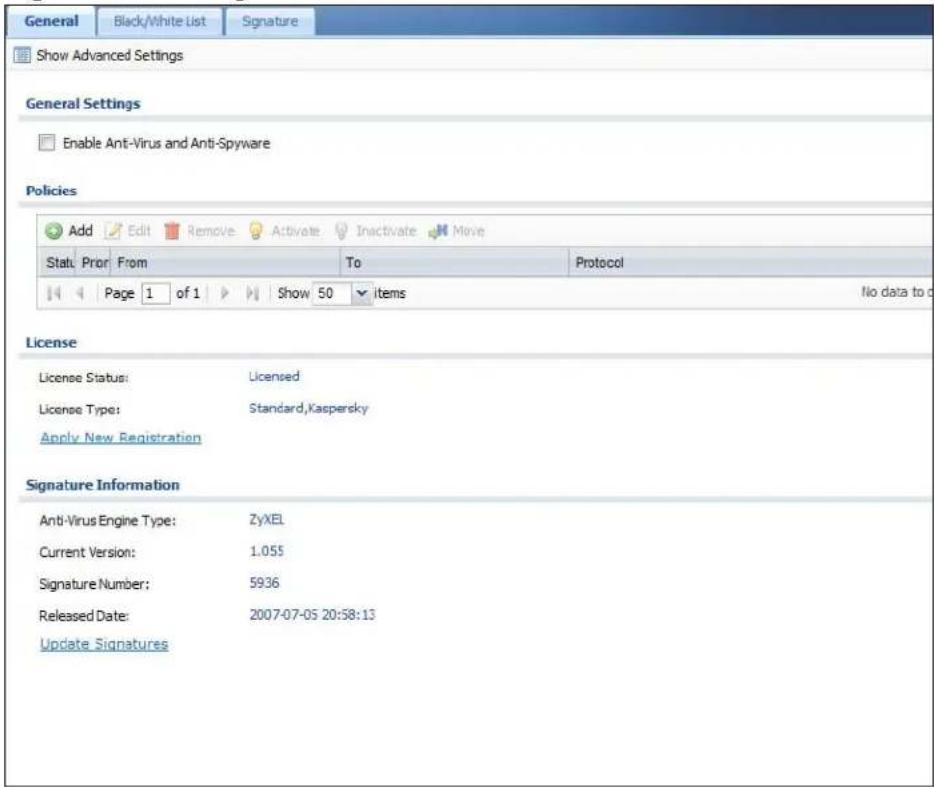Image resolution: width=934 pixels, height=787 pixels.
Task: Click the Move policy icon
Action: (438, 231)
